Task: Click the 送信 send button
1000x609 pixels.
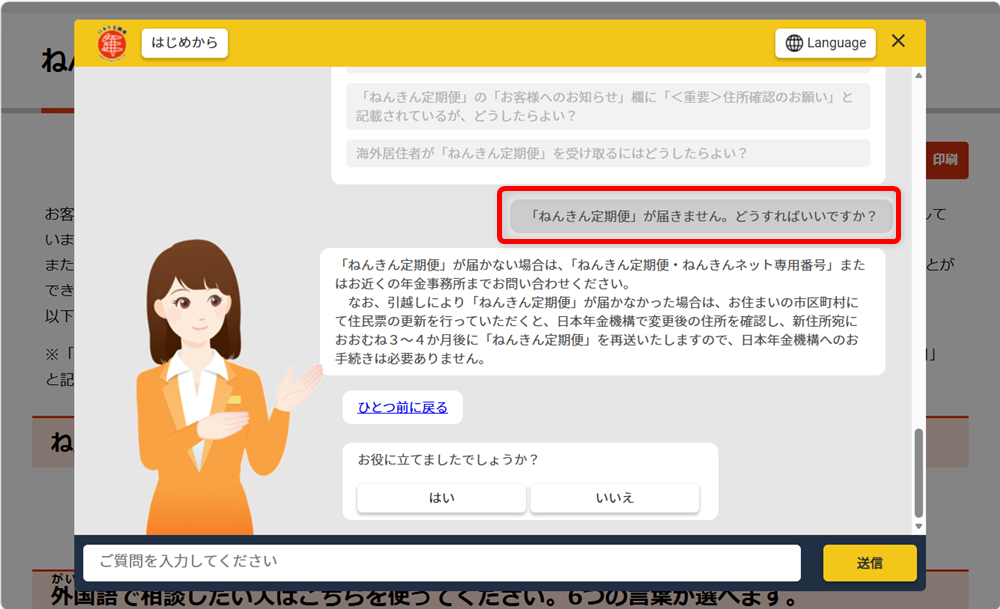Action: click(870, 562)
